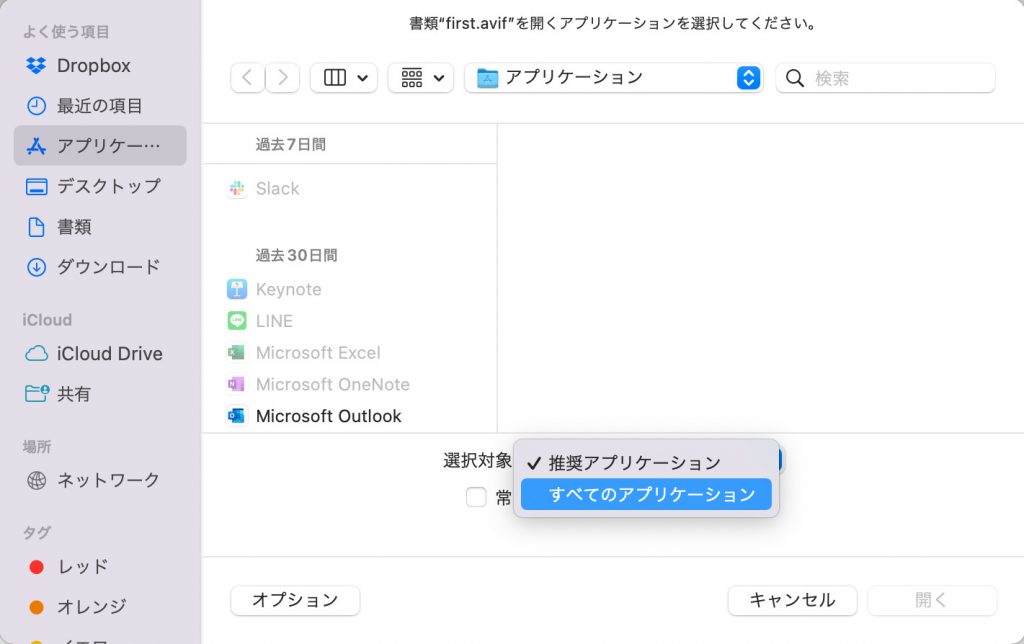Open デスクトップ in the sidebar
This screenshot has height=644, width=1024.
[x=100, y=186]
